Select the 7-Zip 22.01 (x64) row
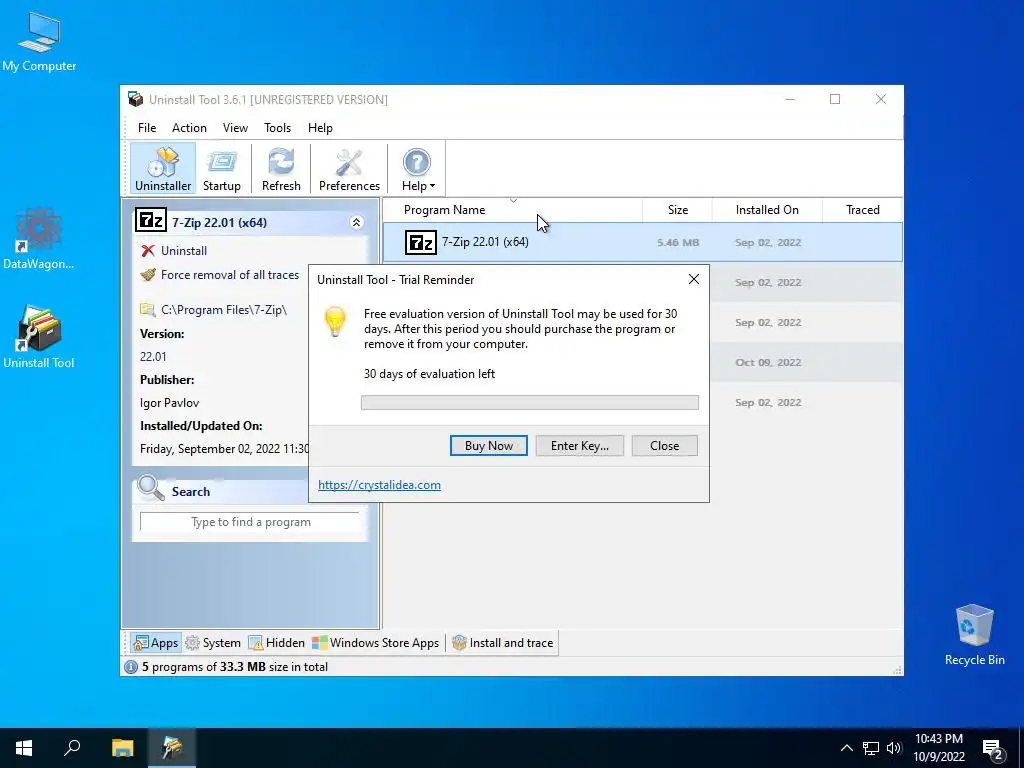The height and width of the screenshot is (768, 1024). (x=643, y=242)
